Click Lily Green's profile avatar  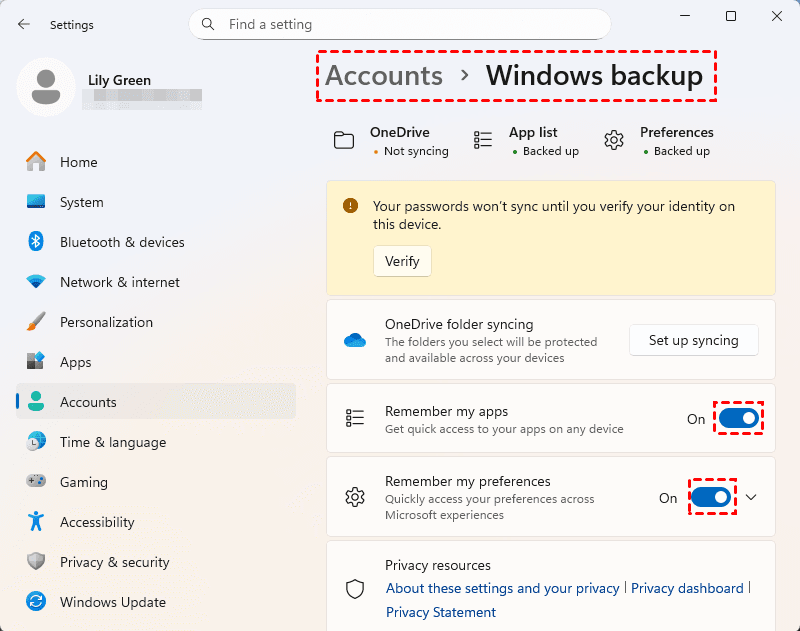tap(45, 87)
